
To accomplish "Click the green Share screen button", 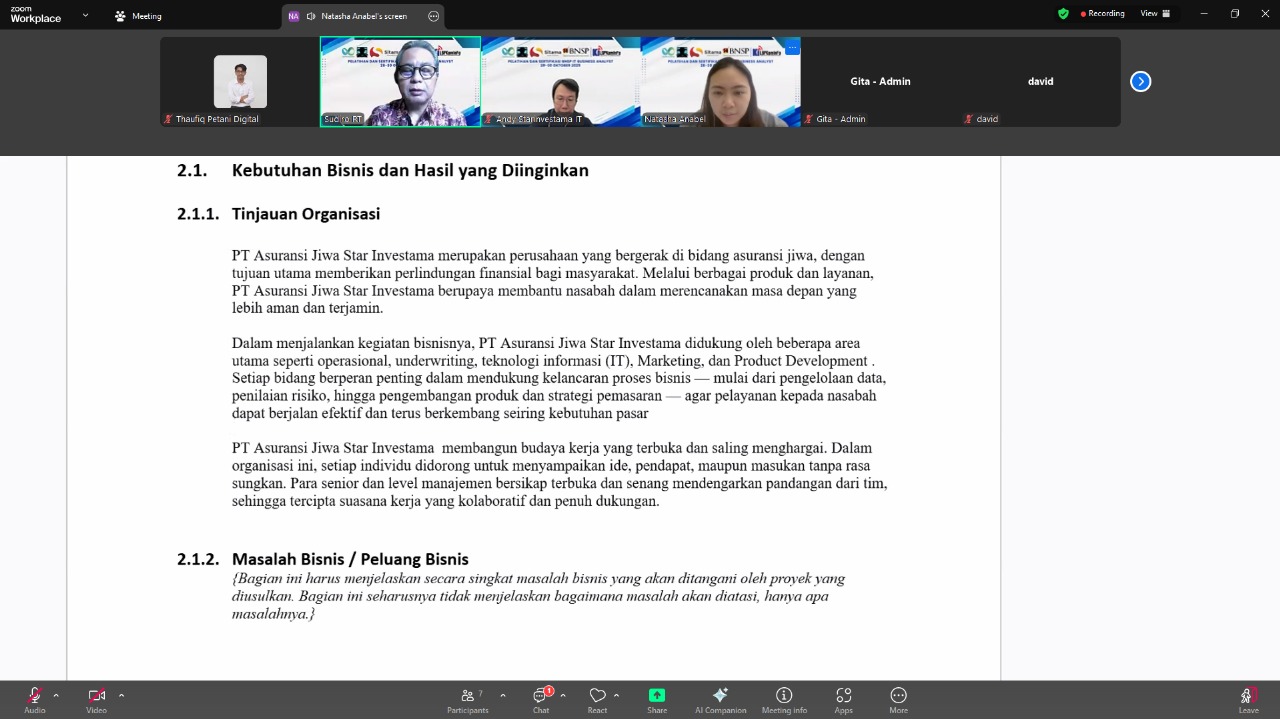I will [657, 697].
